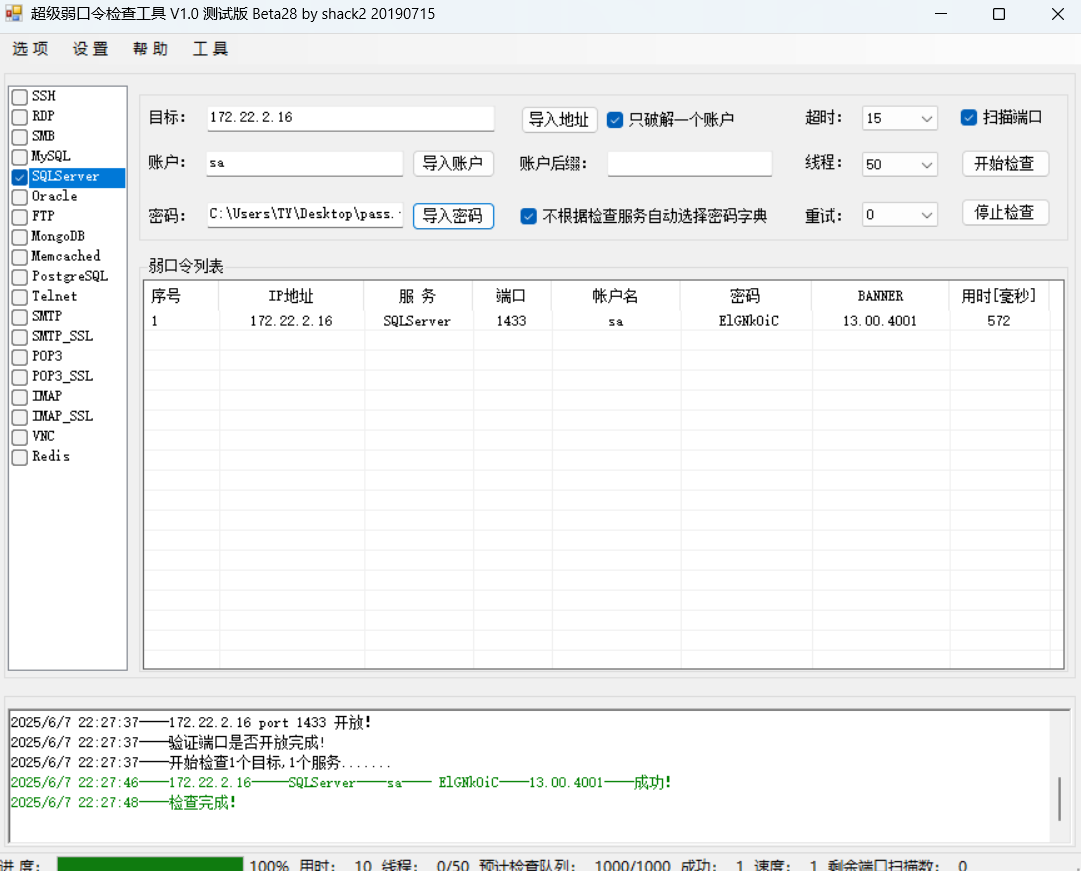Check the Telnet service box
The image size is (1081, 871).
pos(20,297)
